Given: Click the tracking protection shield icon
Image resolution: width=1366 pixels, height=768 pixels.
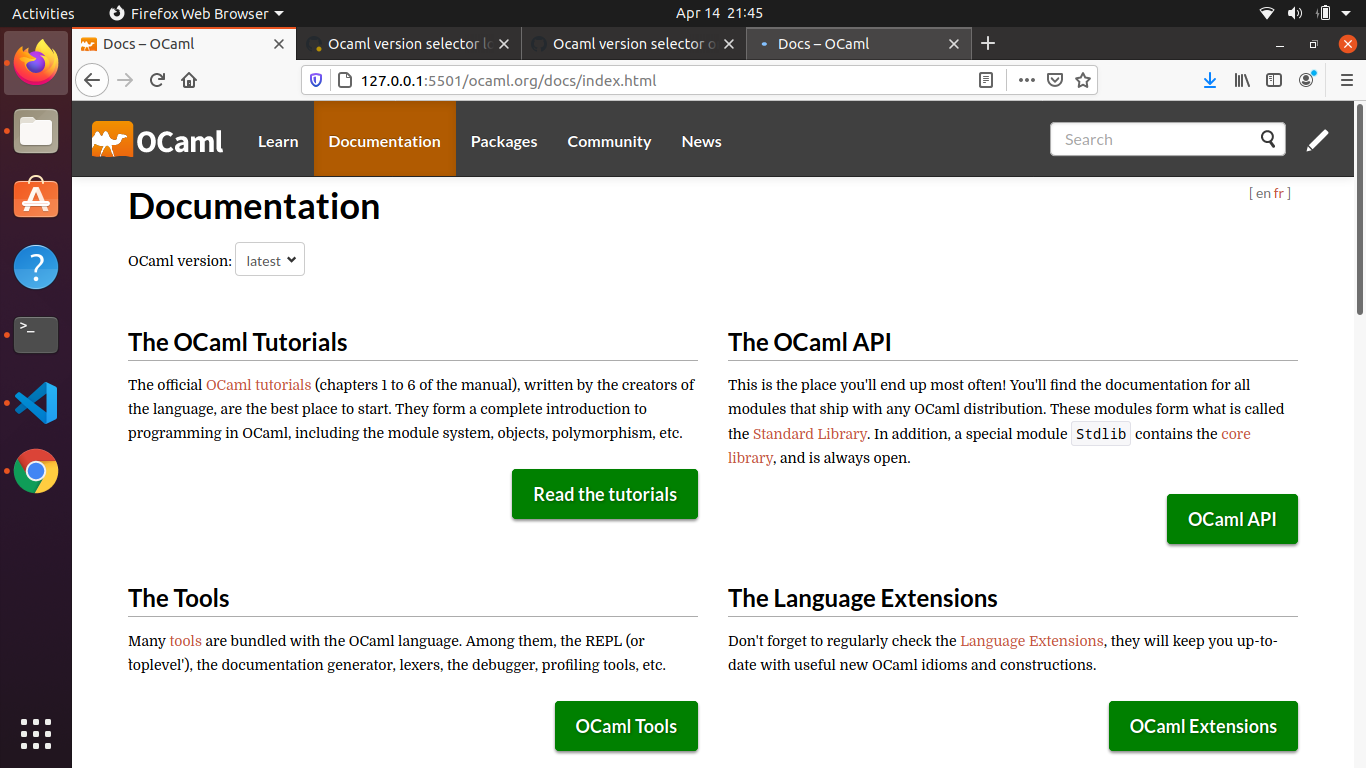Looking at the screenshot, I should (315, 80).
